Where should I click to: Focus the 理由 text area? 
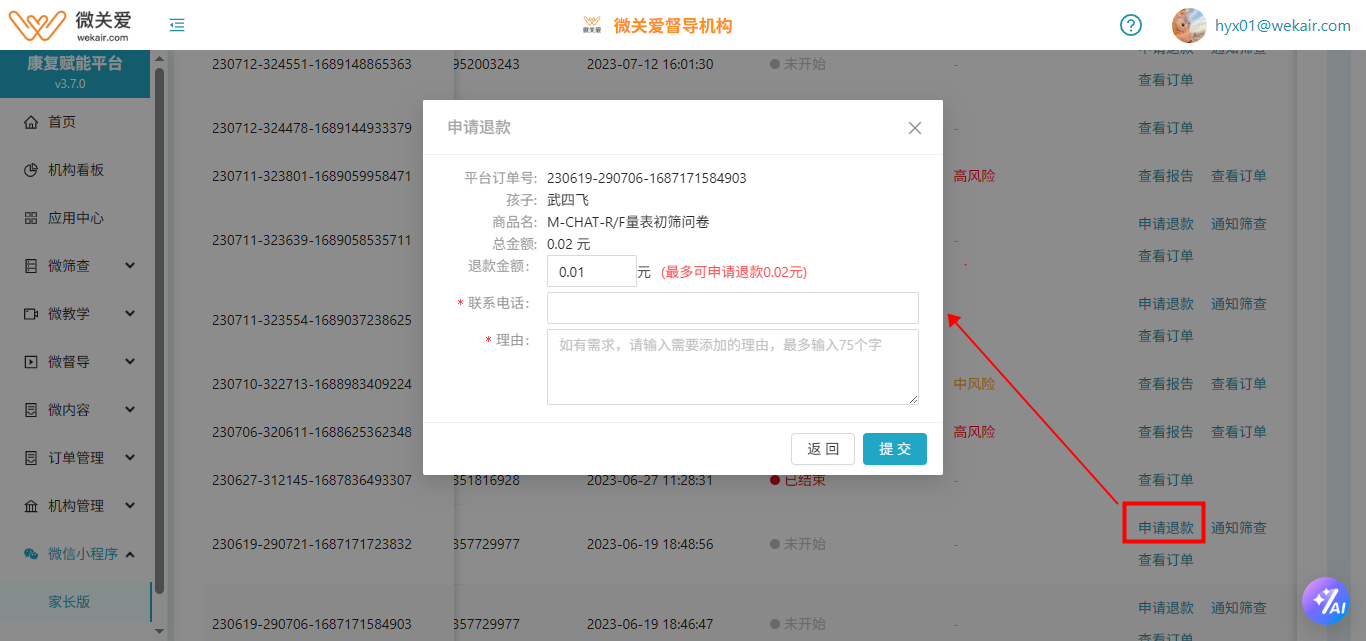click(732, 367)
